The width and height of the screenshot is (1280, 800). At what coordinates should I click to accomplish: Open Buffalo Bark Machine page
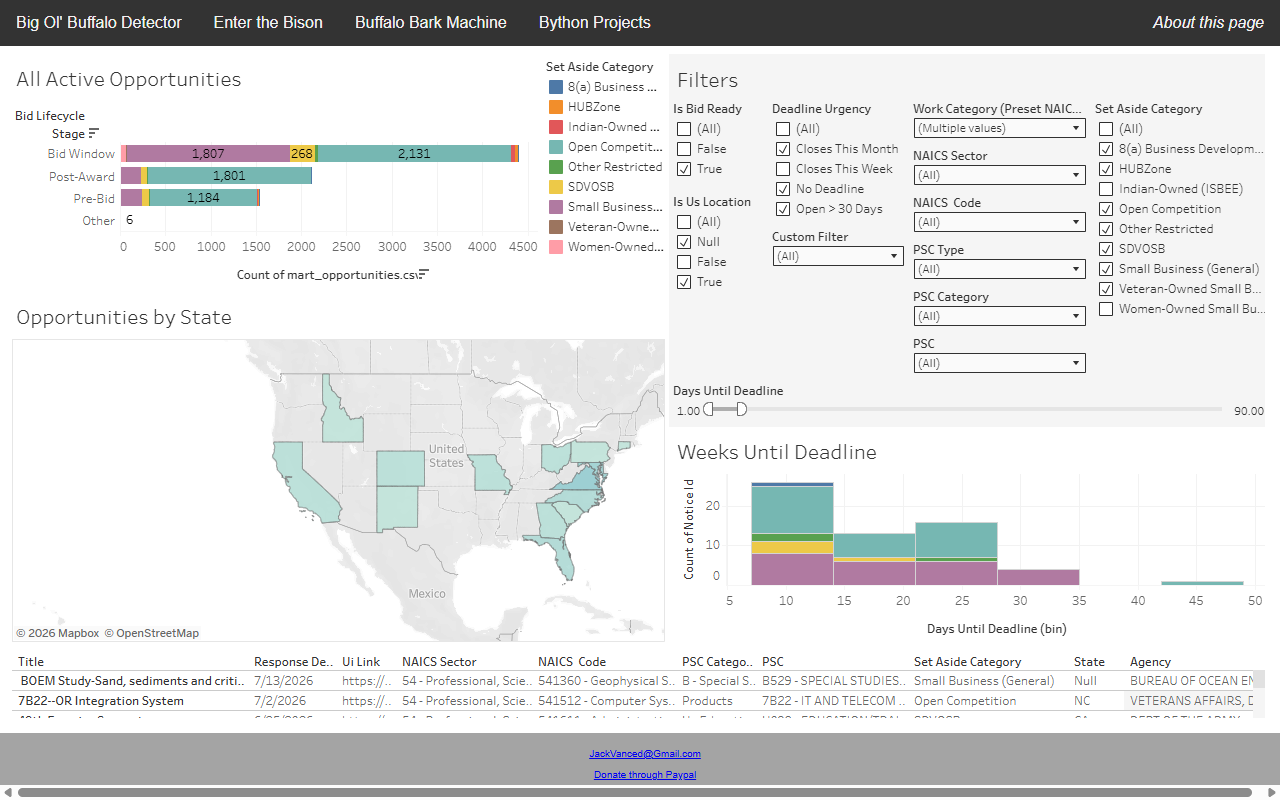point(431,22)
